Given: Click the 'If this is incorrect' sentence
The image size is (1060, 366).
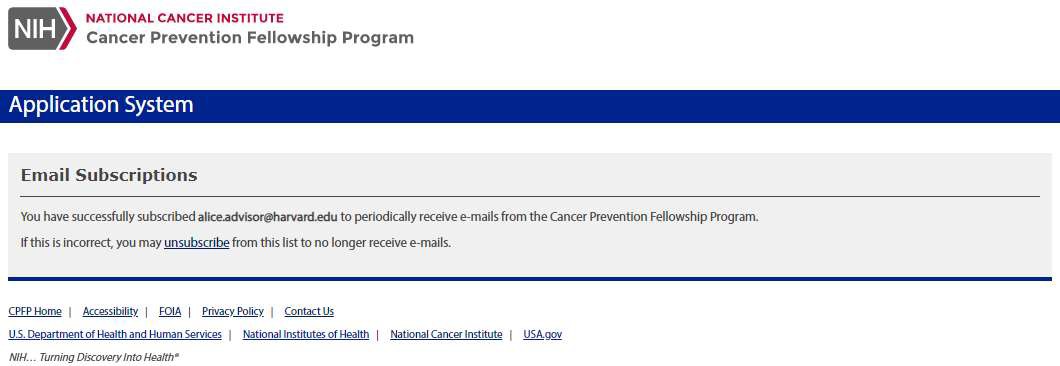Looking at the screenshot, I should click(x=236, y=243).
